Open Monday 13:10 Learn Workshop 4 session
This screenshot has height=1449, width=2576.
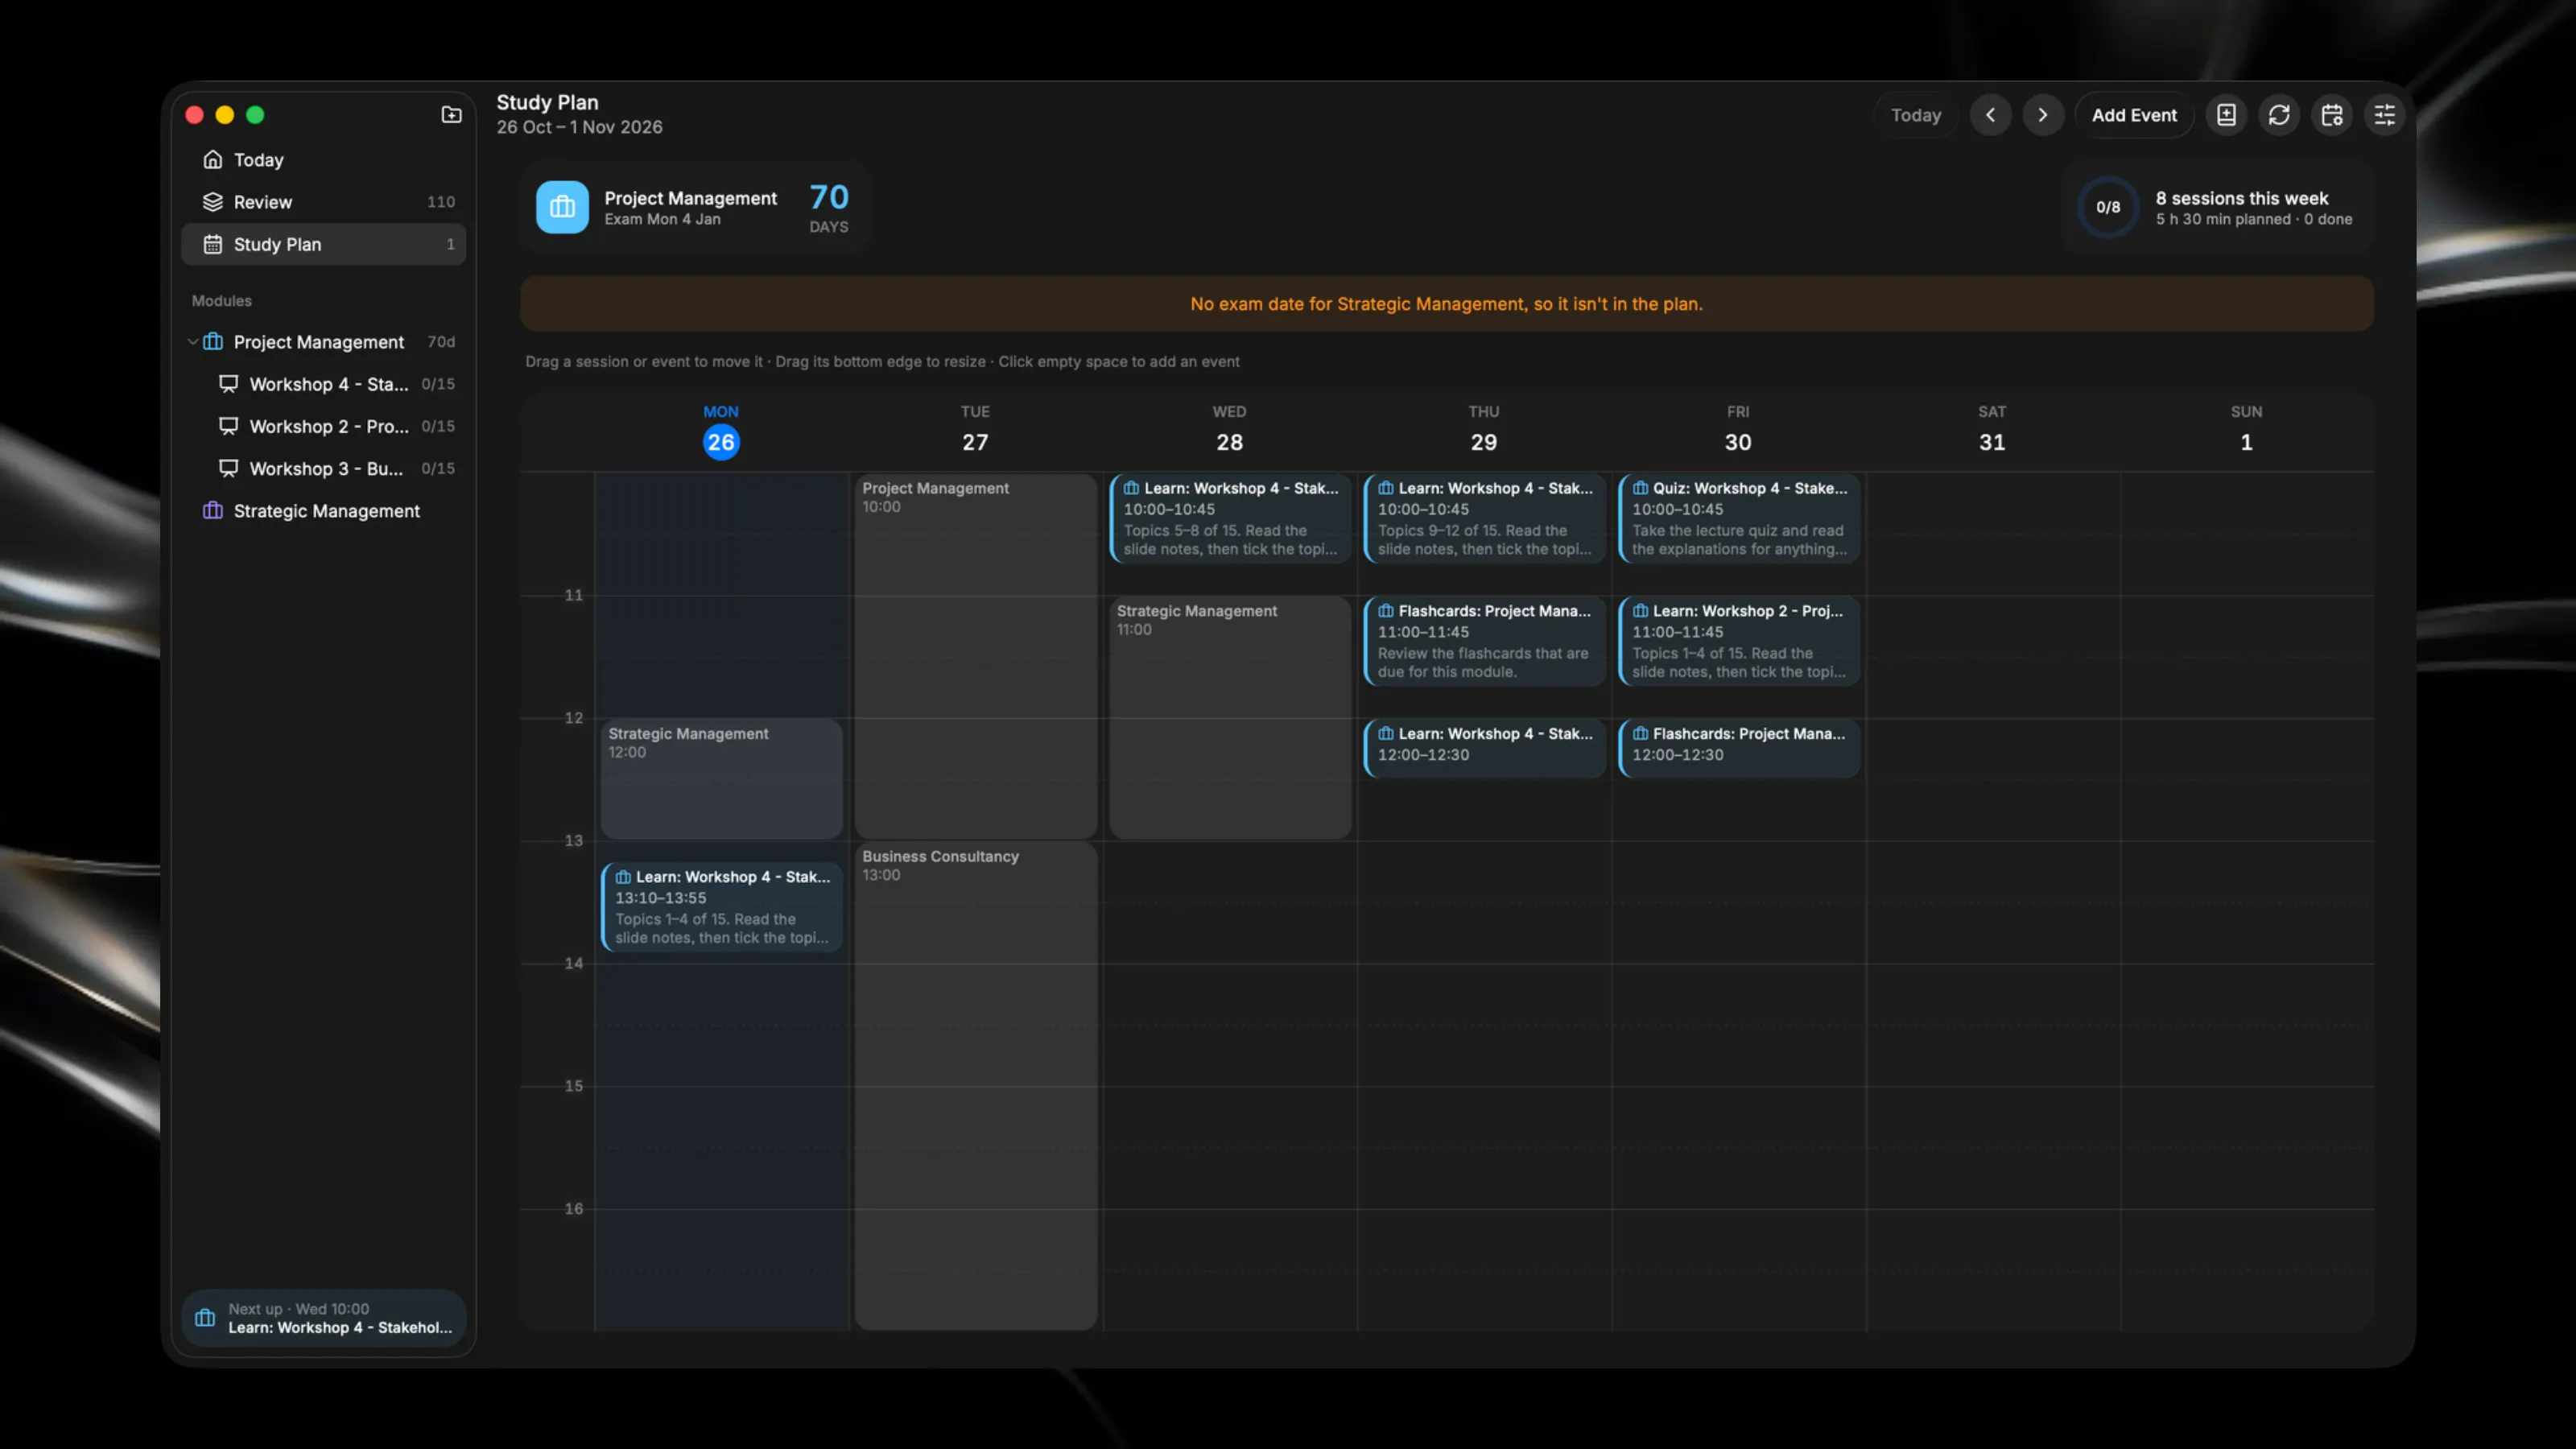[x=722, y=907]
